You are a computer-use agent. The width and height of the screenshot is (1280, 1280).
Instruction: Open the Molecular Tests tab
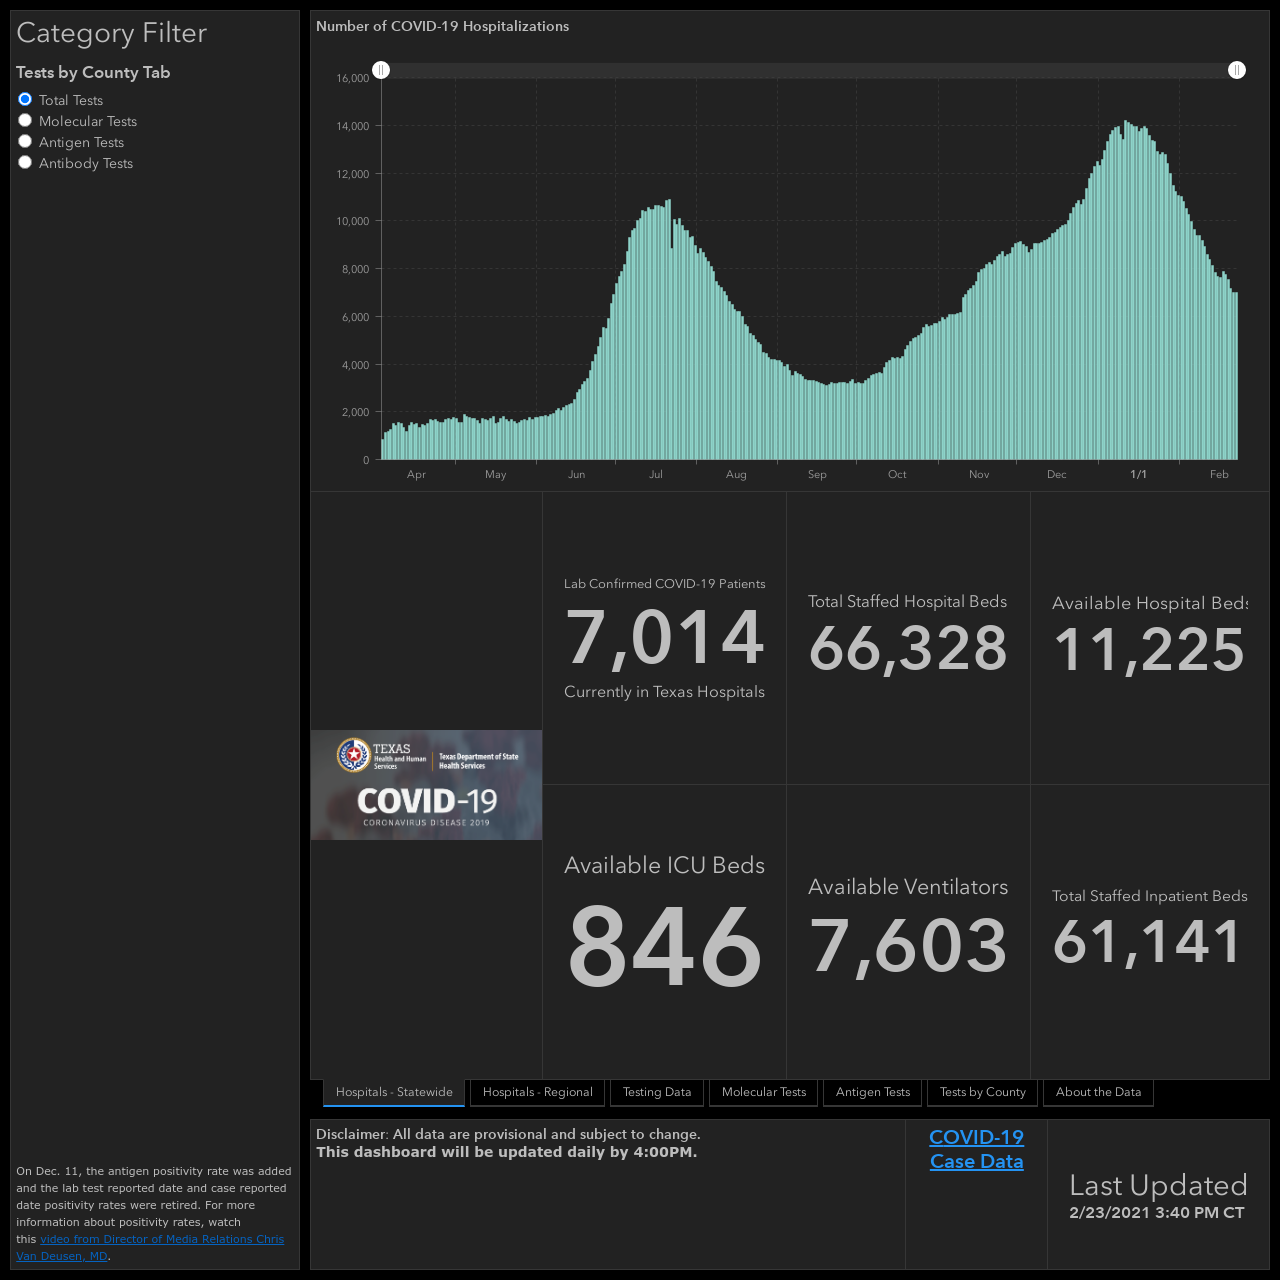click(x=764, y=1092)
